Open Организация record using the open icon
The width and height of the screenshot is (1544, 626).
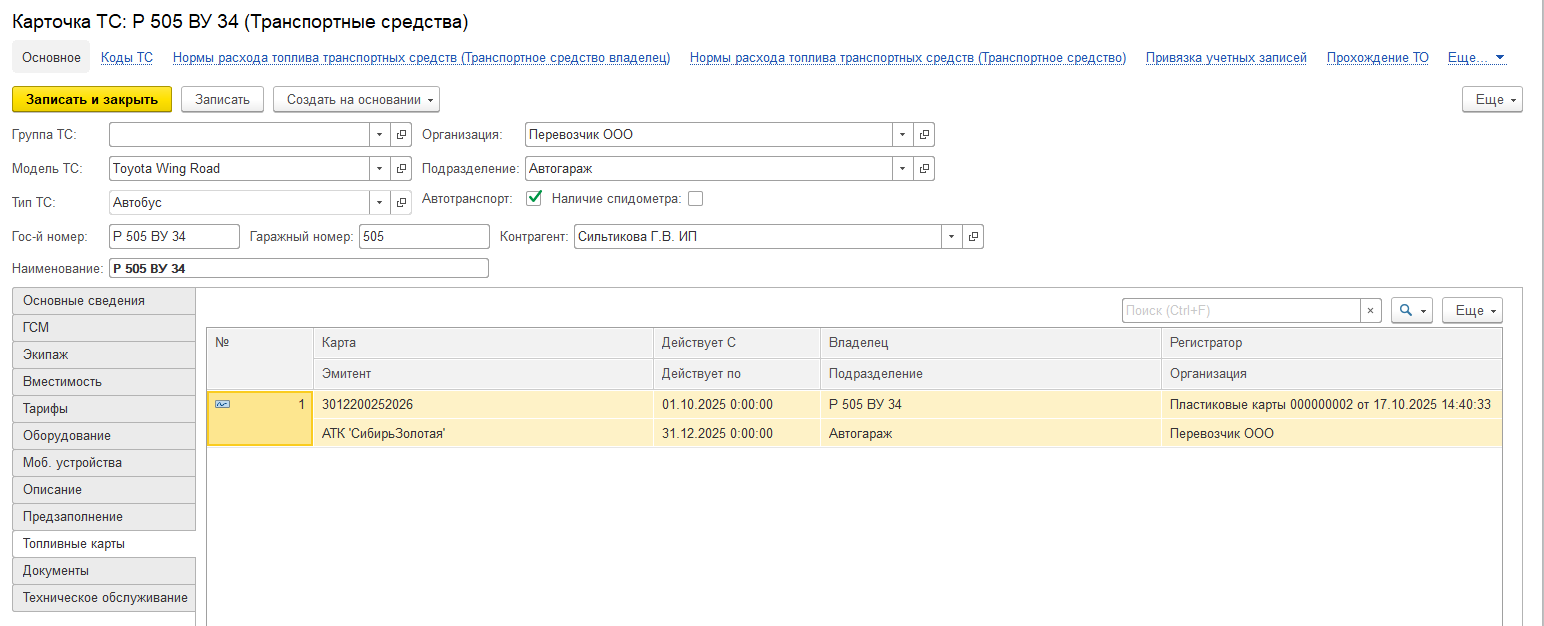[x=924, y=135]
